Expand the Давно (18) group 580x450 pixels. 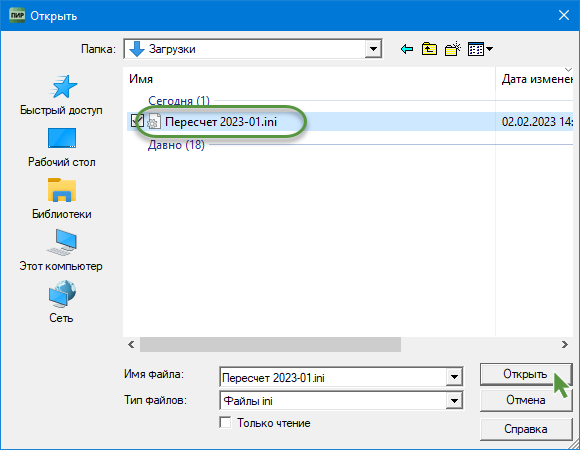tap(176, 145)
